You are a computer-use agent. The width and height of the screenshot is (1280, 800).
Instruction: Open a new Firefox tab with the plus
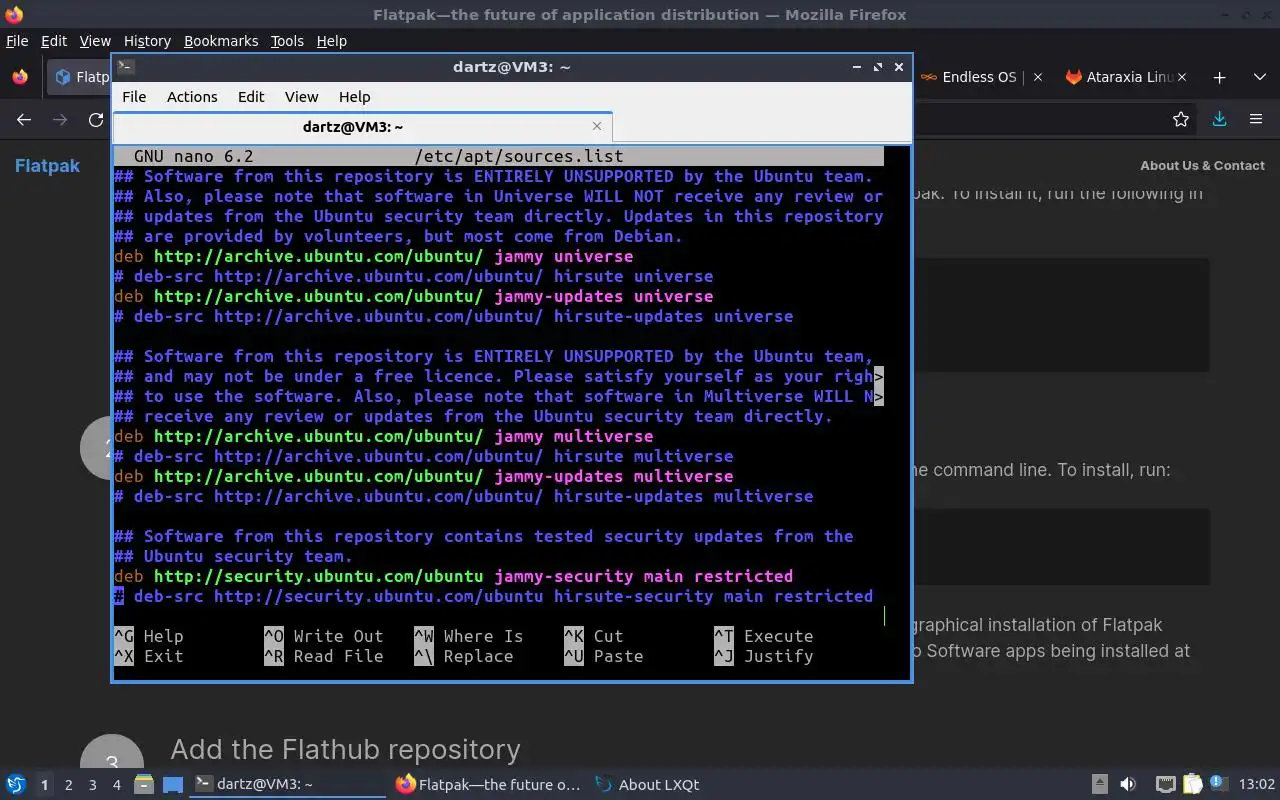(1219, 77)
